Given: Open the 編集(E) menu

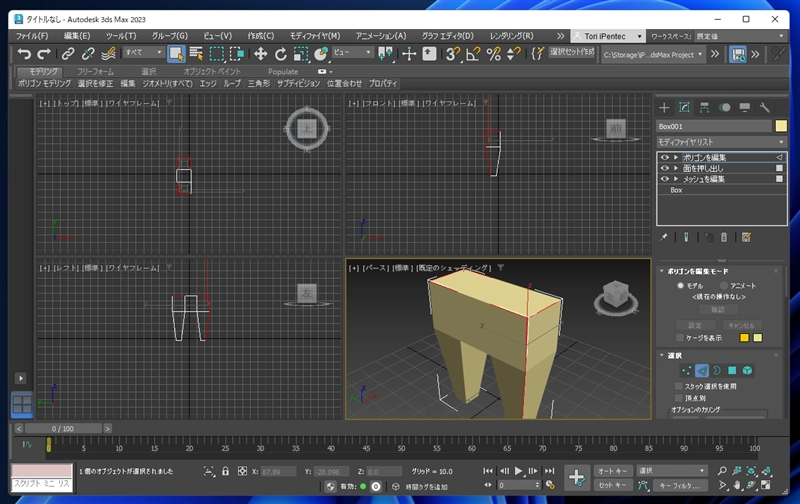Looking at the screenshot, I should coord(77,36).
